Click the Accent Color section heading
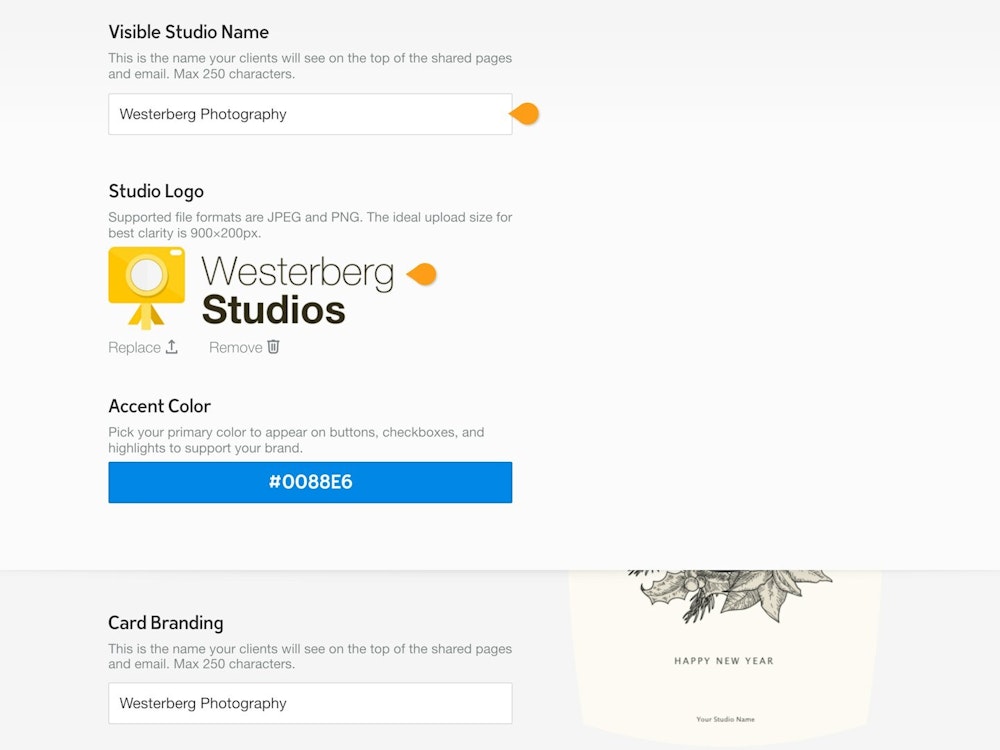This screenshot has width=1000, height=750. [159, 406]
